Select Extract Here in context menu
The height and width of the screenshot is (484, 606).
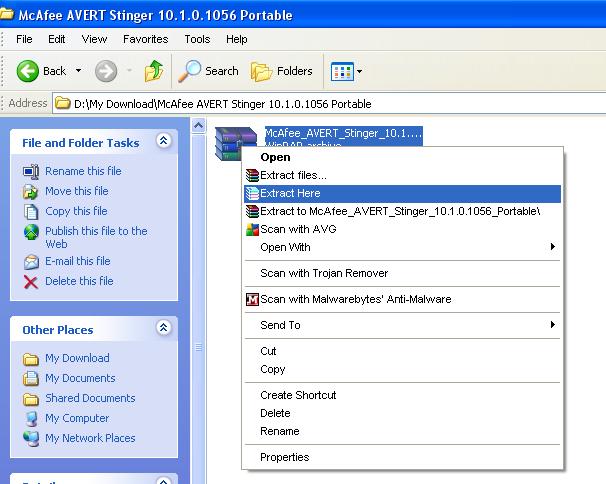click(402, 193)
